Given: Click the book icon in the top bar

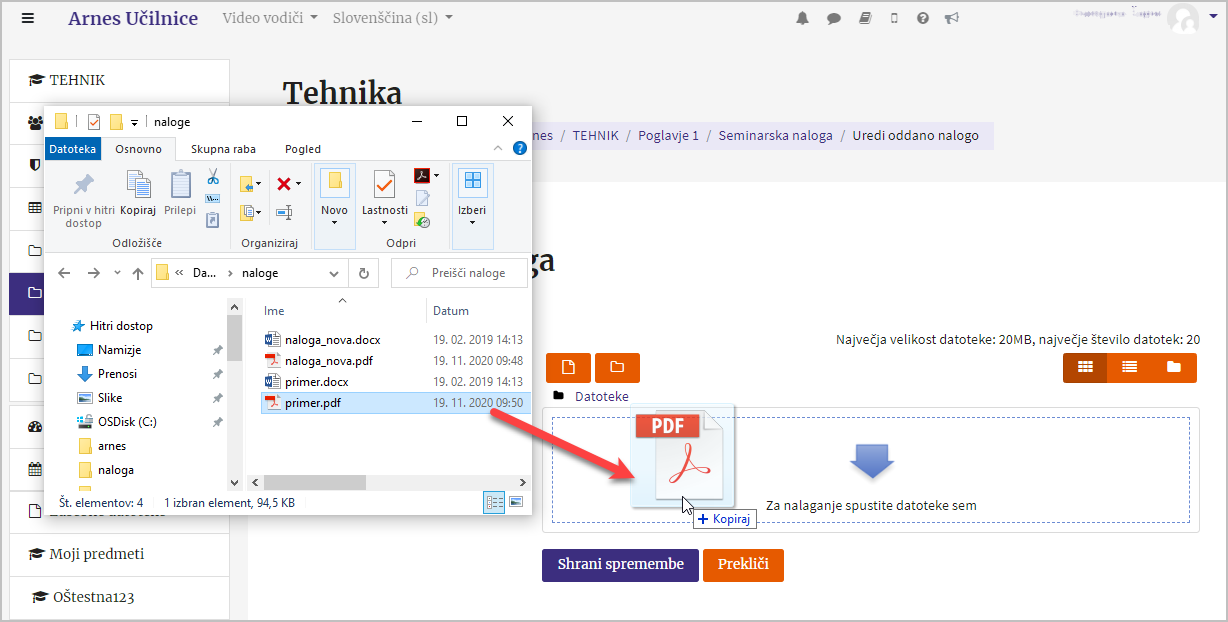Looking at the screenshot, I should [x=865, y=18].
